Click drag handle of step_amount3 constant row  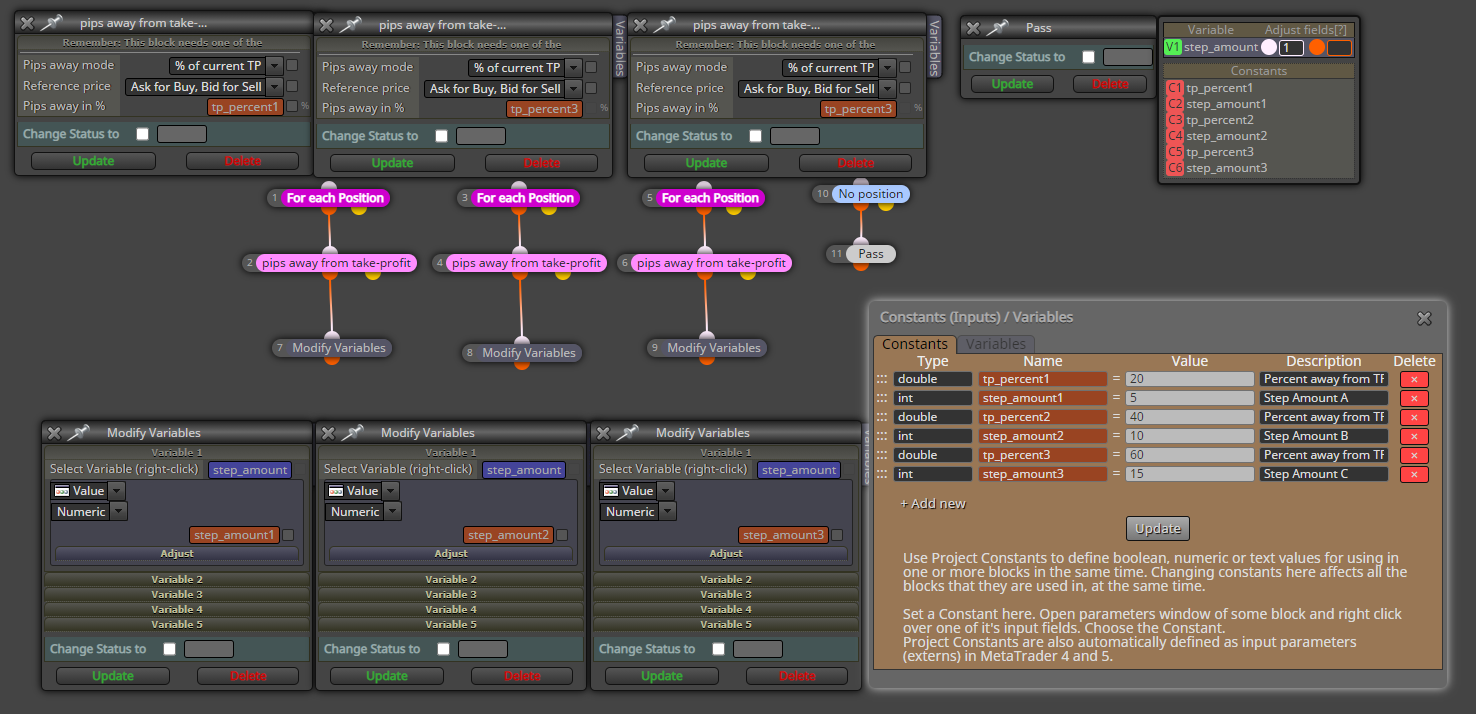coord(882,474)
